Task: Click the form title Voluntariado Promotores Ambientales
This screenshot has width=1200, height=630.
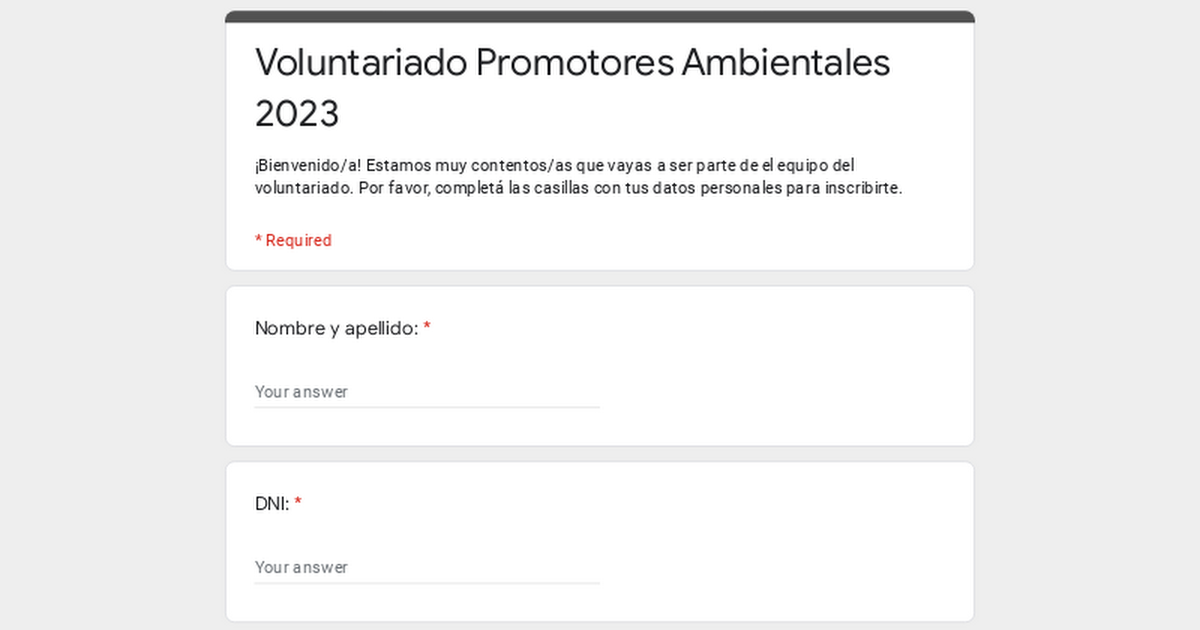Action: click(572, 63)
